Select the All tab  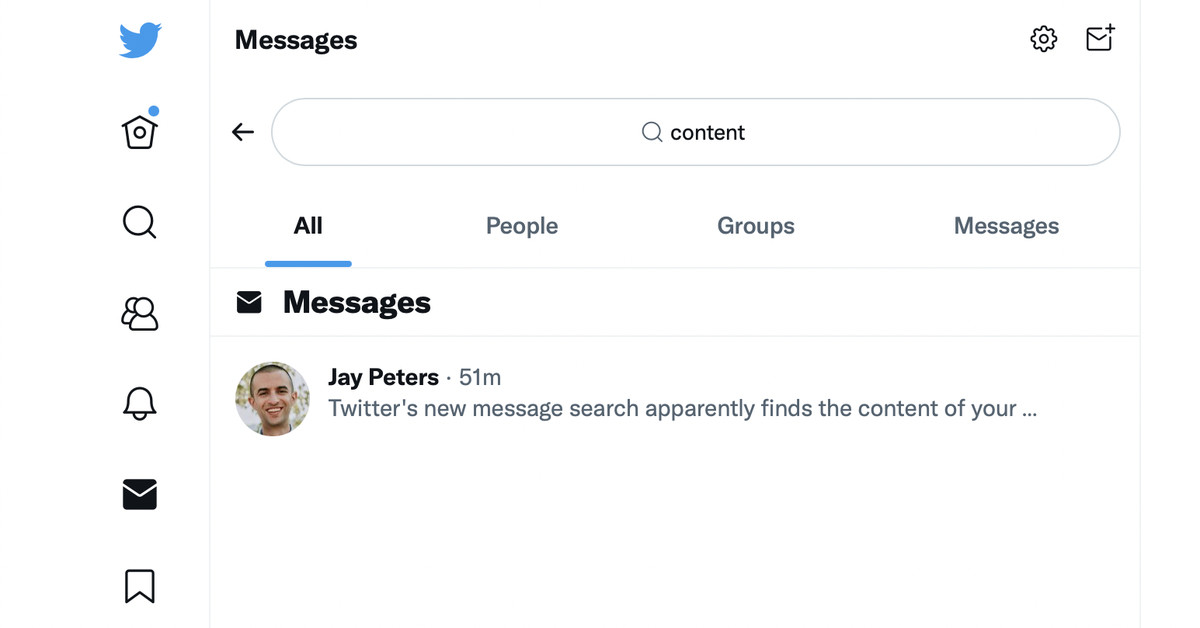tap(308, 226)
